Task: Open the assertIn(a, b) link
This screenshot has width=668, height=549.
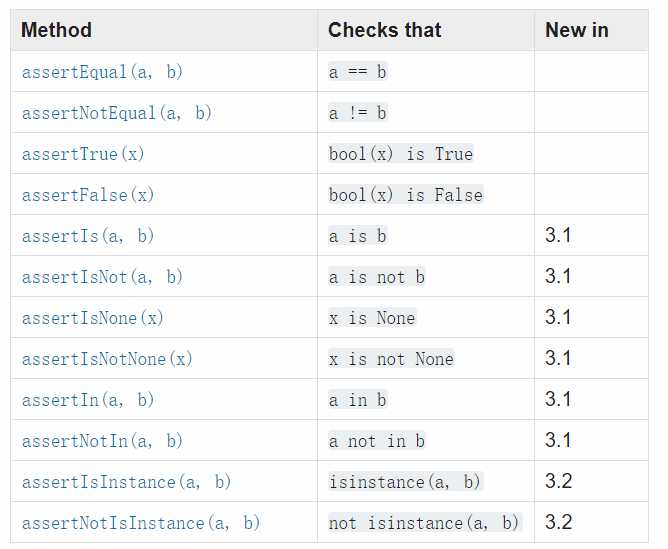Action: 88,400
